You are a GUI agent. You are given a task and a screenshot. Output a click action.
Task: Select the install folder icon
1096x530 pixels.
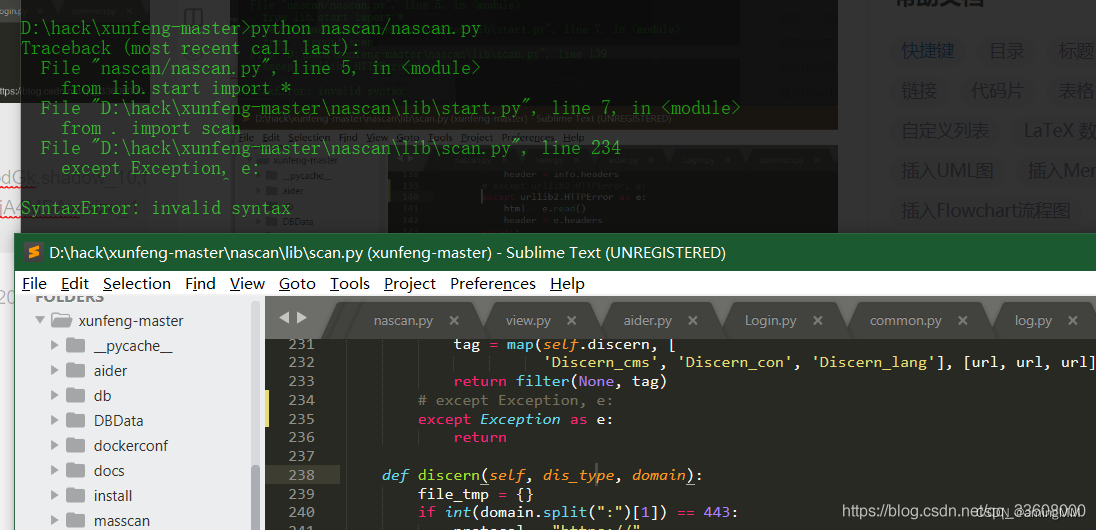(x=75, y=496)
